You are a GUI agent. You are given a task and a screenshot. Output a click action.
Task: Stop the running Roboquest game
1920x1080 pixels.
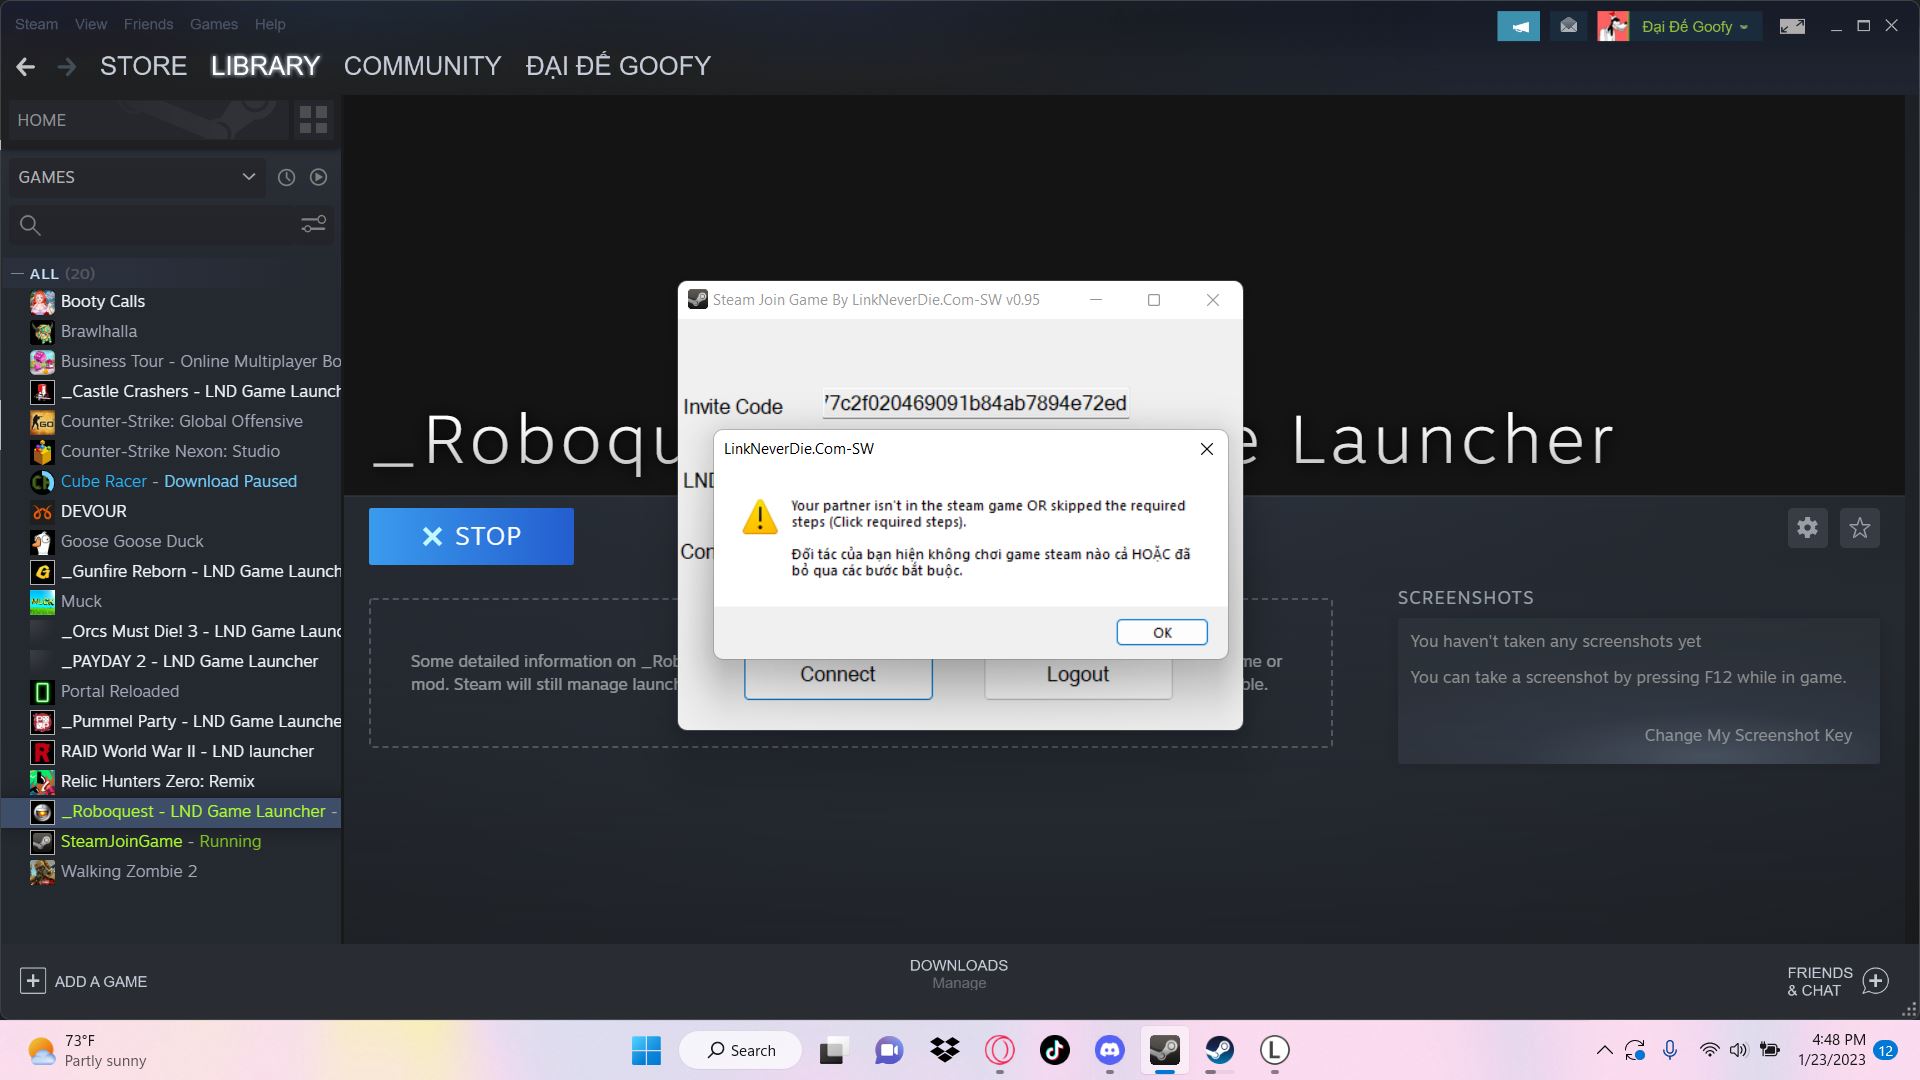471,536
